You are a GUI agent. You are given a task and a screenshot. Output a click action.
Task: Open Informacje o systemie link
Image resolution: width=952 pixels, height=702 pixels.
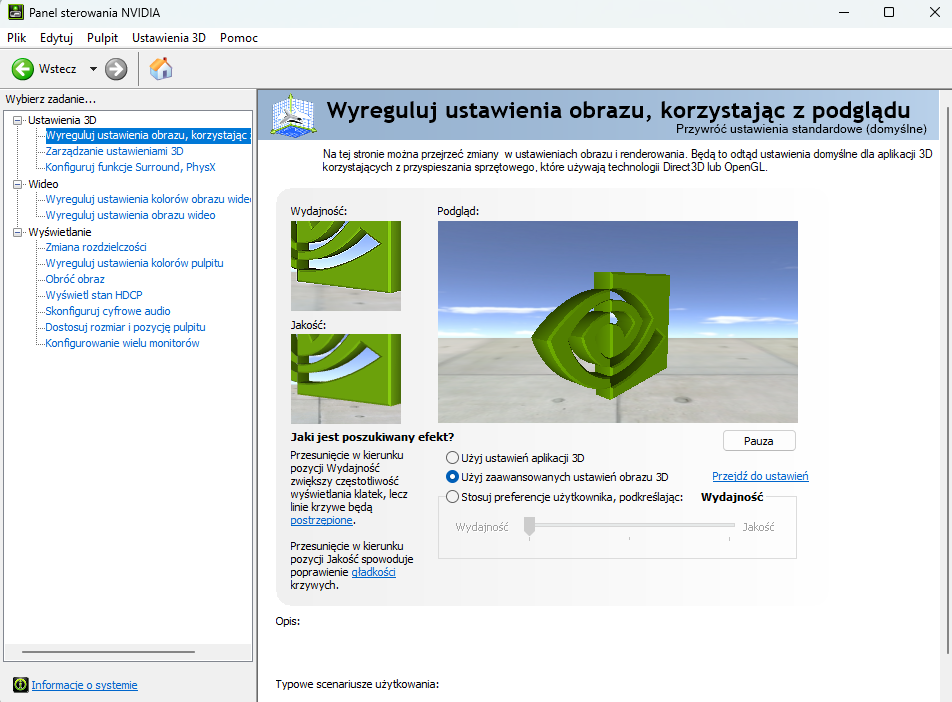[84, 685]
